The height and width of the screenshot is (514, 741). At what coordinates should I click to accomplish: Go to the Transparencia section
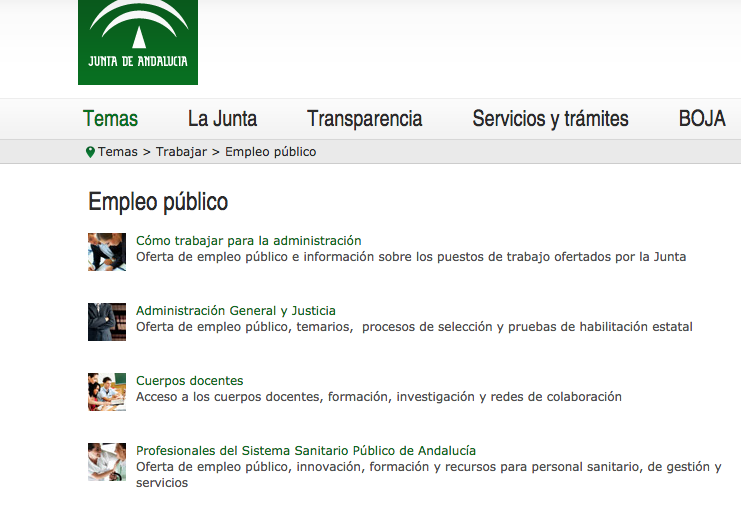[364, 119]
